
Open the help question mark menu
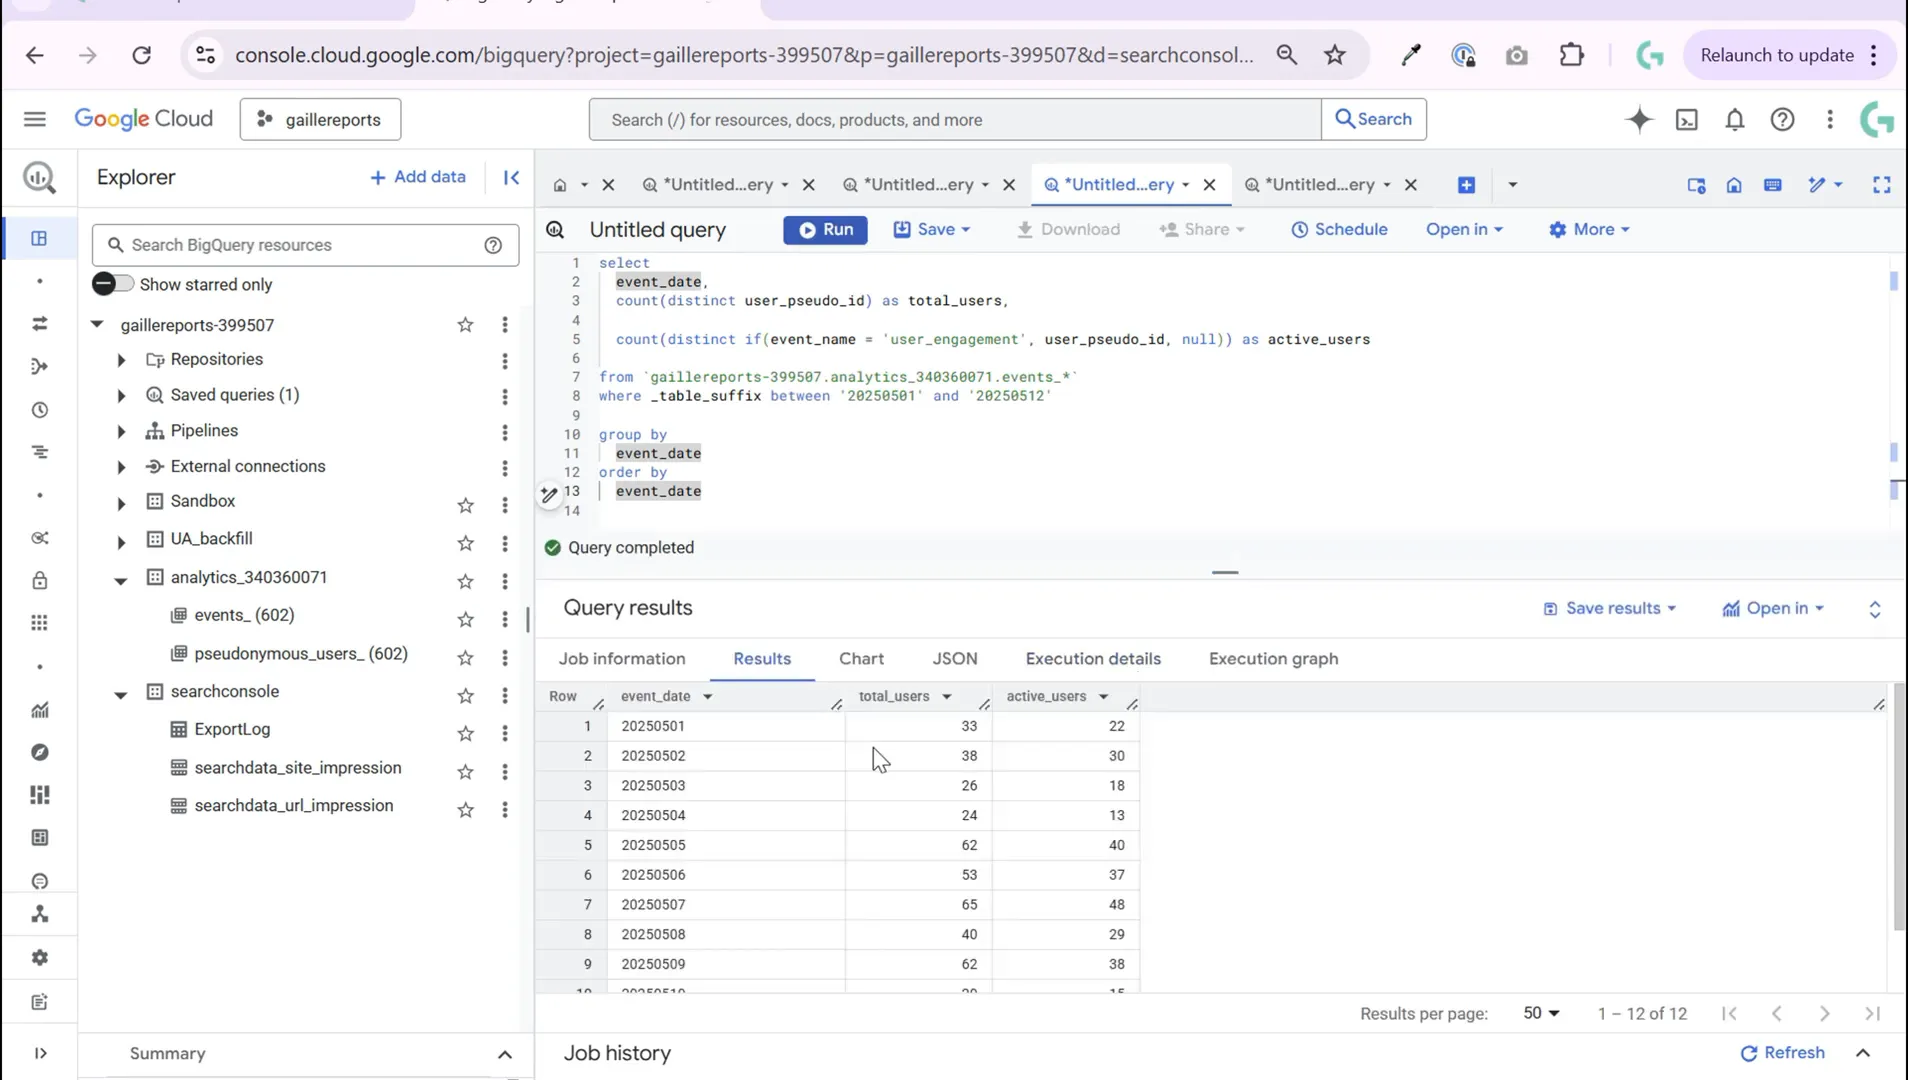(1782, 119)
